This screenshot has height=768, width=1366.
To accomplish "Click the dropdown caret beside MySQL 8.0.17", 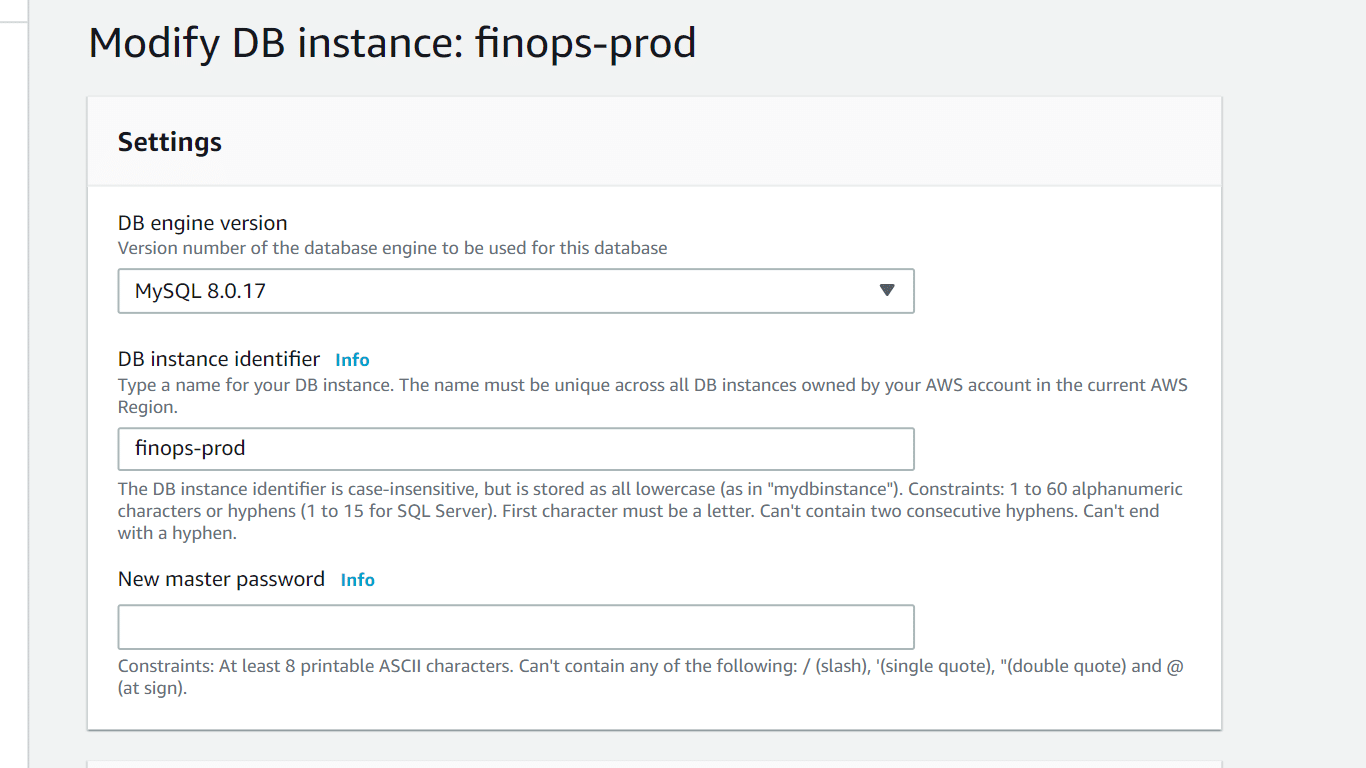I will click(886, 291).
